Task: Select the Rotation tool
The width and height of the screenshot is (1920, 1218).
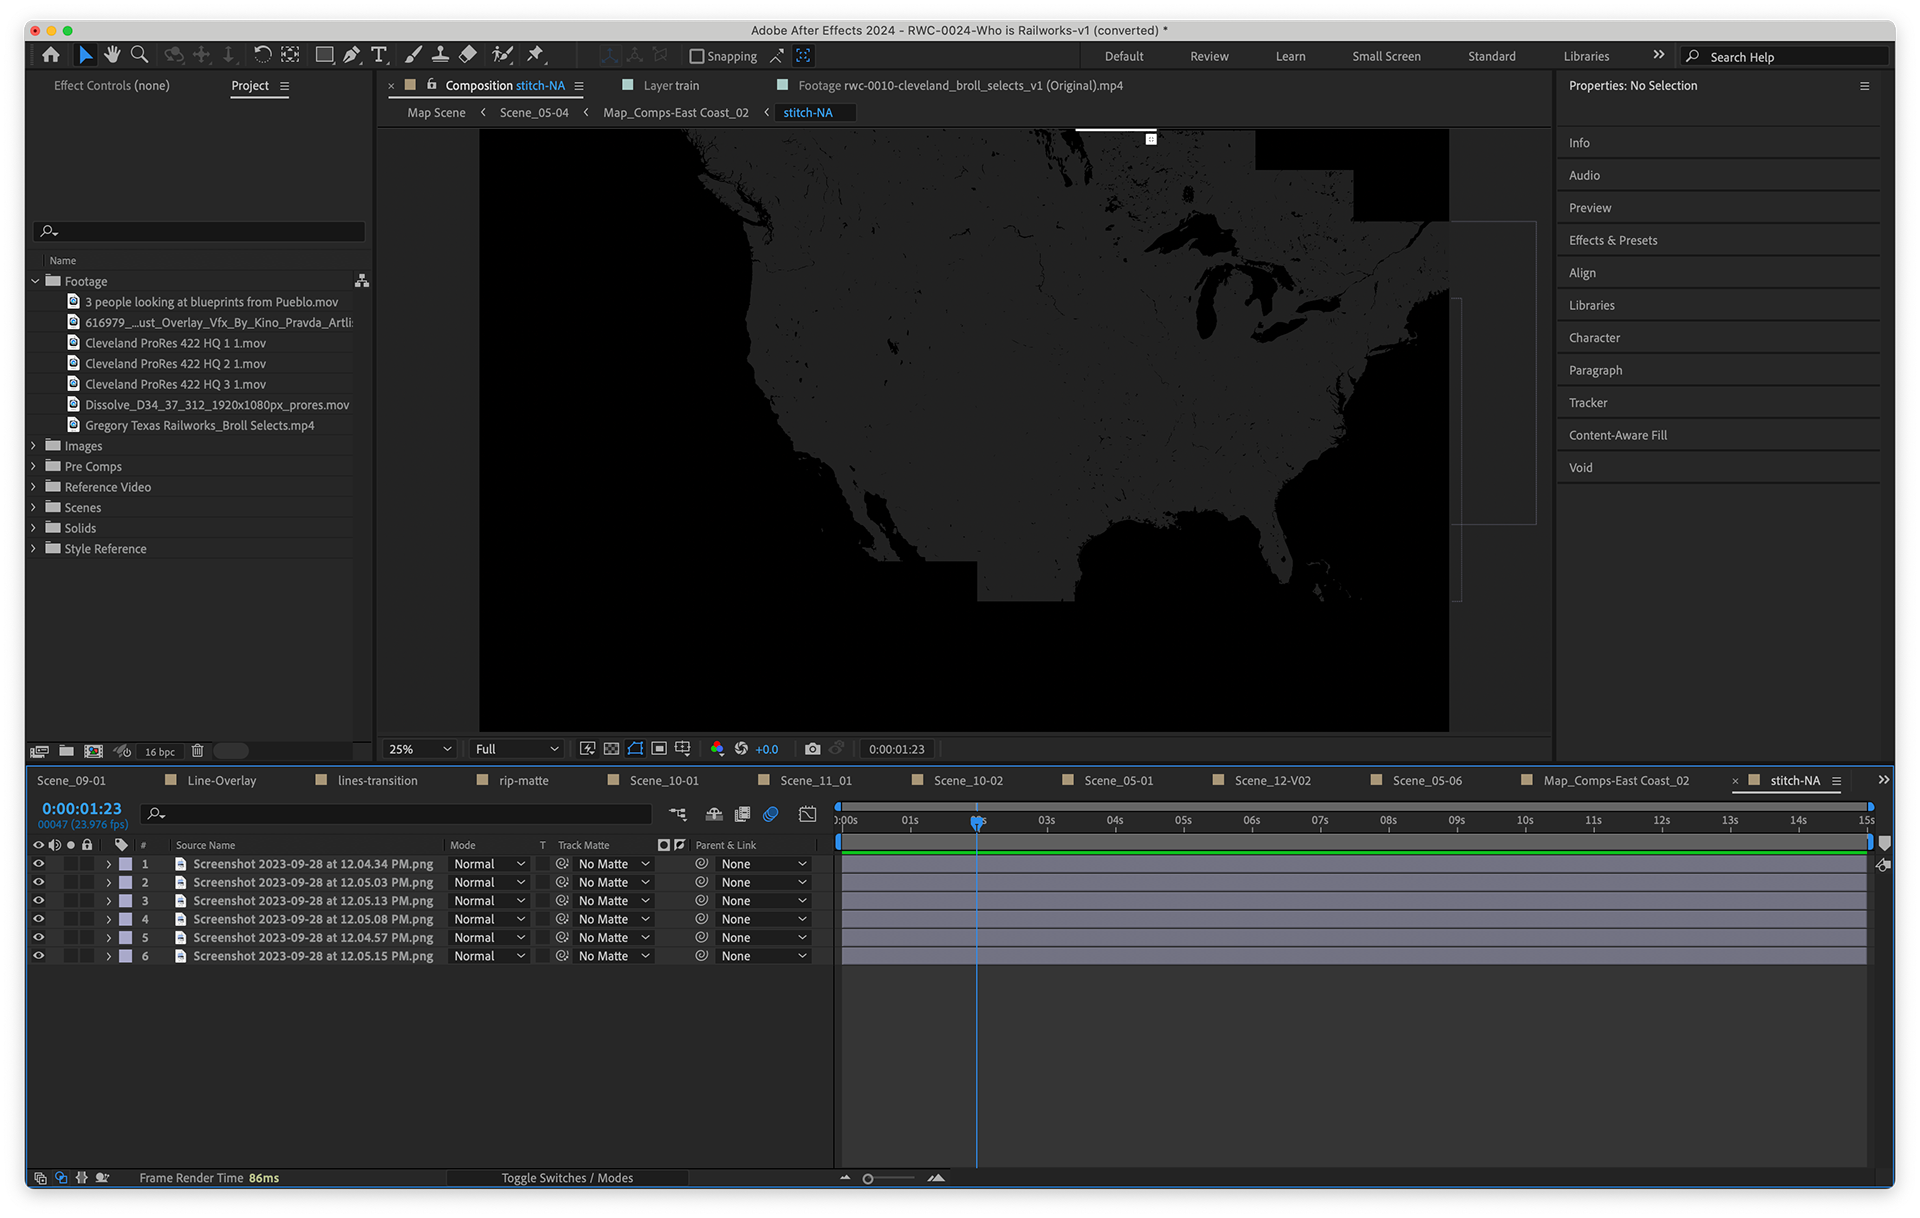Action: [262, 55]
